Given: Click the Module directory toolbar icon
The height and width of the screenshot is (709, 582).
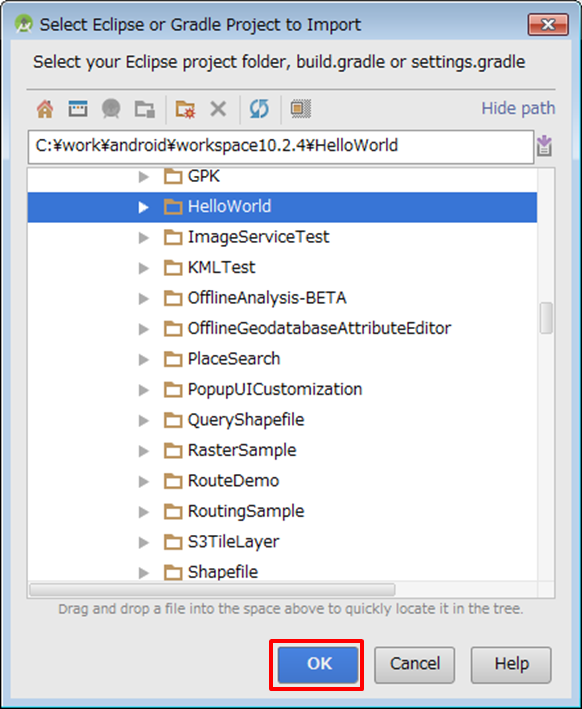Looking at the screenshot, I should [x=145, y=109].
